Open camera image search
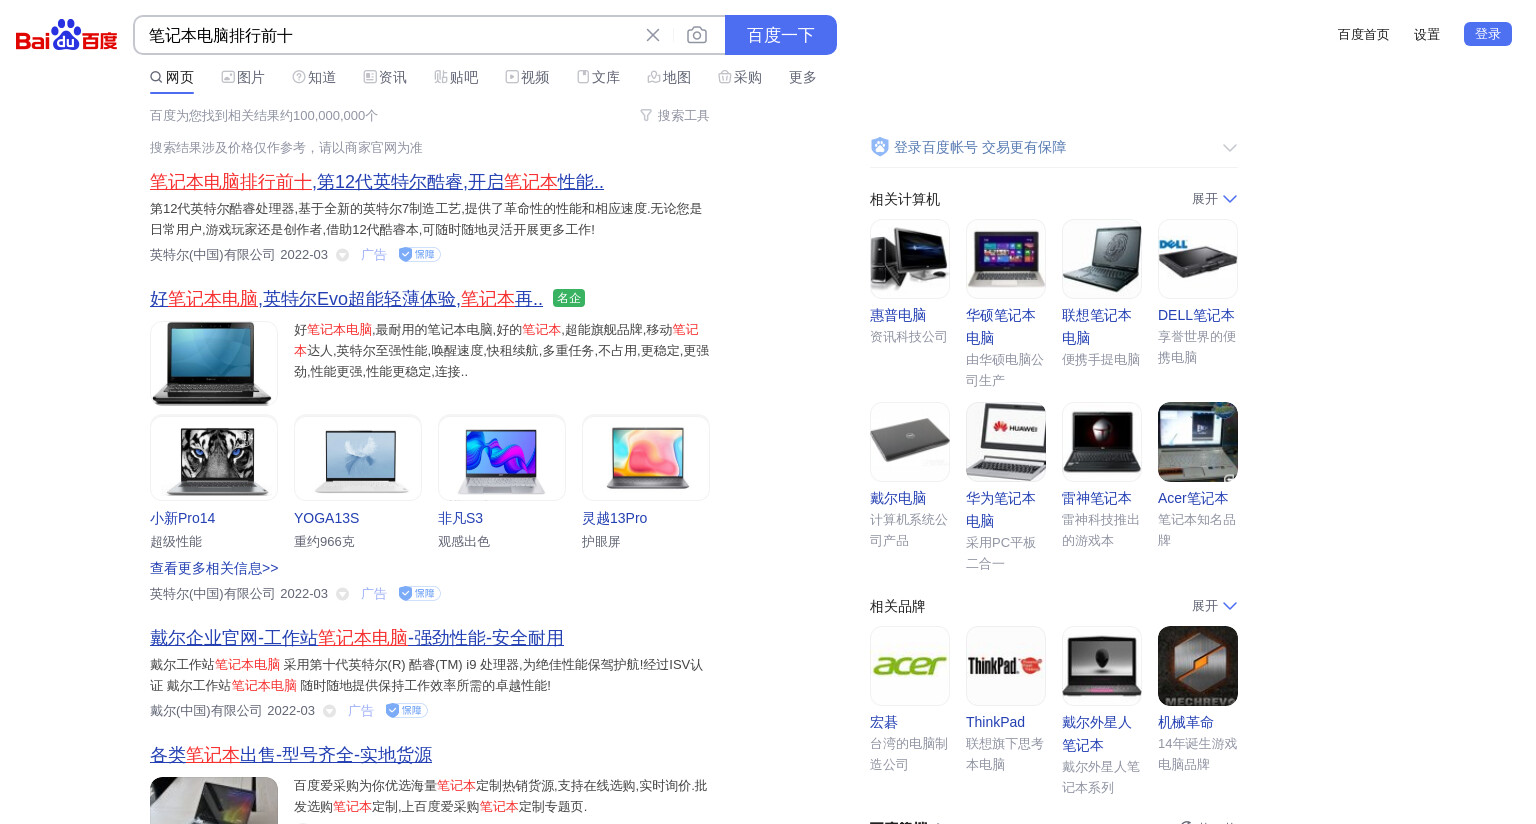This screenshot has height=824, width=1536. [697, 35]
